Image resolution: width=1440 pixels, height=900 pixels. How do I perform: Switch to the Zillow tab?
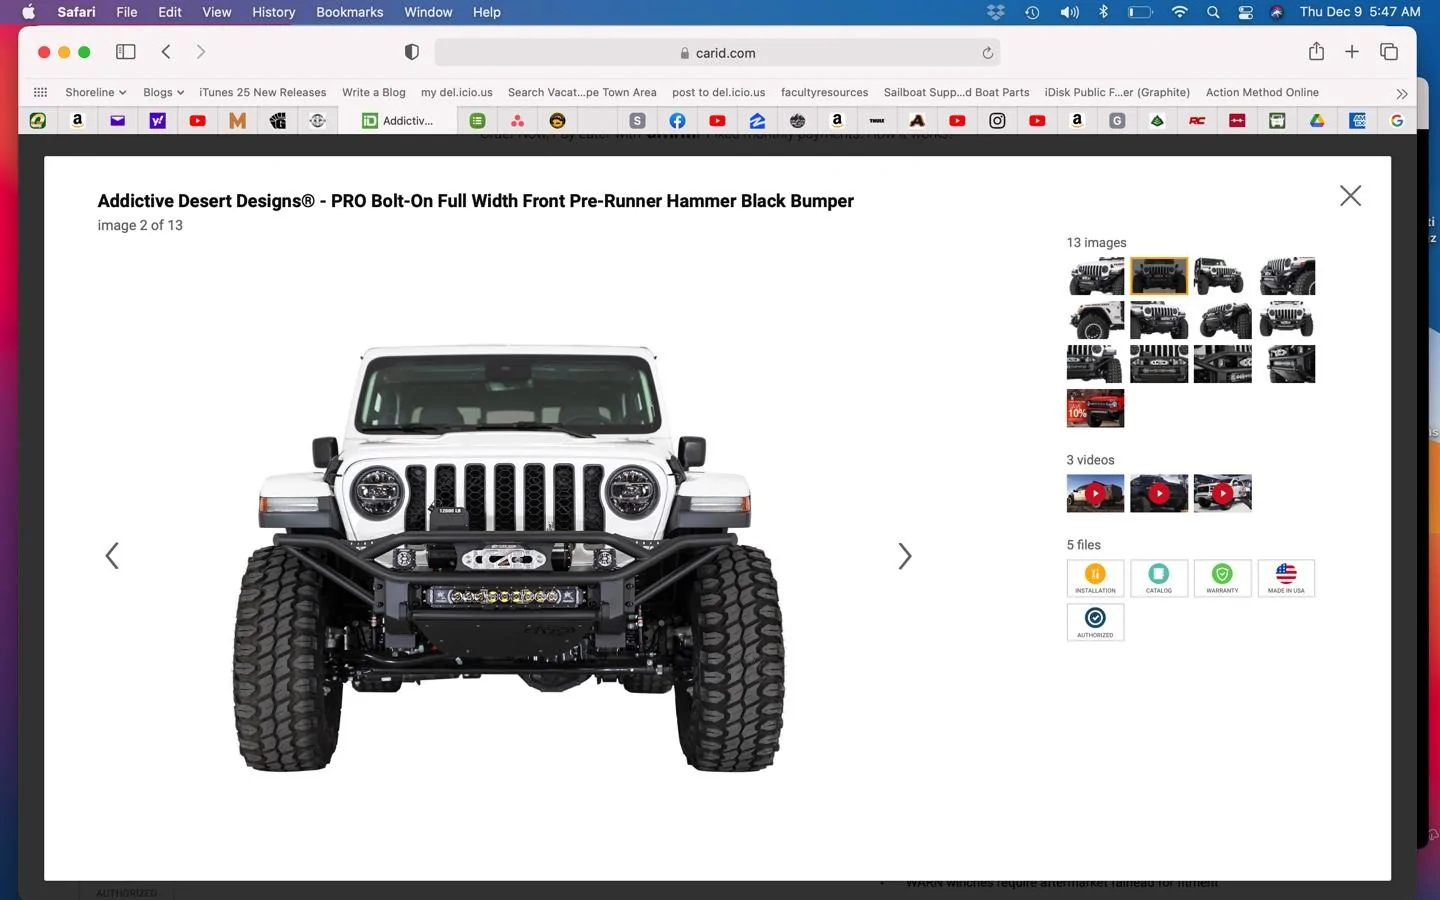[757, 120]
